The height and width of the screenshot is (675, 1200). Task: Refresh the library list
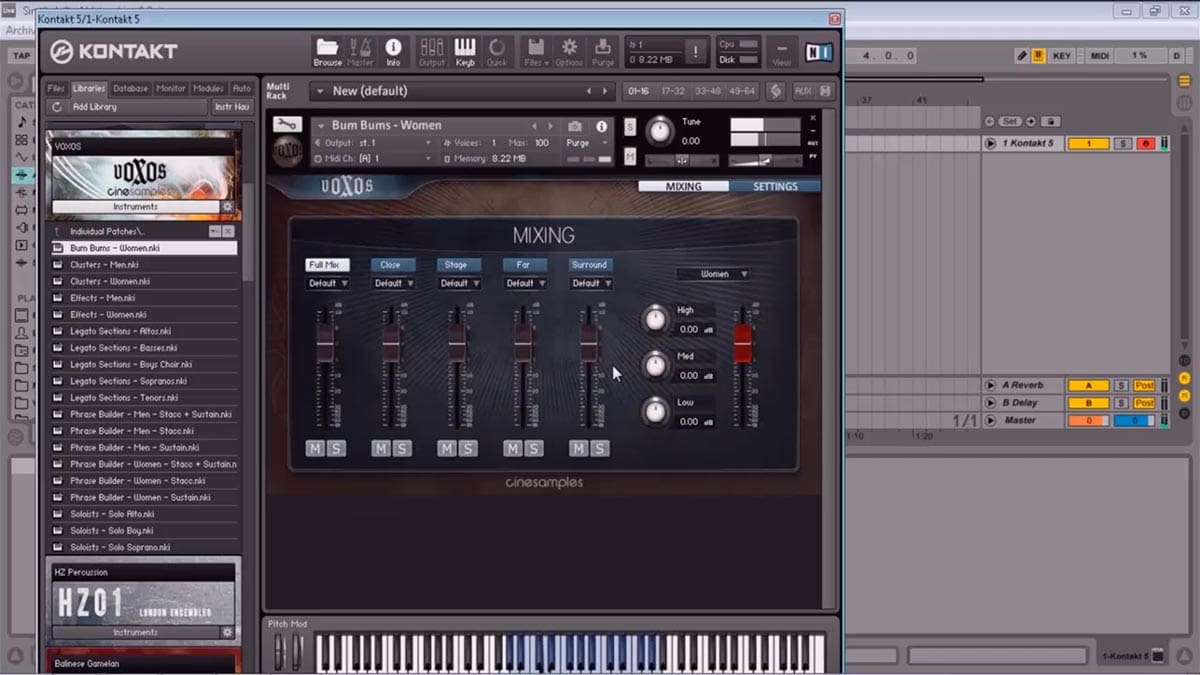[57, 107]
